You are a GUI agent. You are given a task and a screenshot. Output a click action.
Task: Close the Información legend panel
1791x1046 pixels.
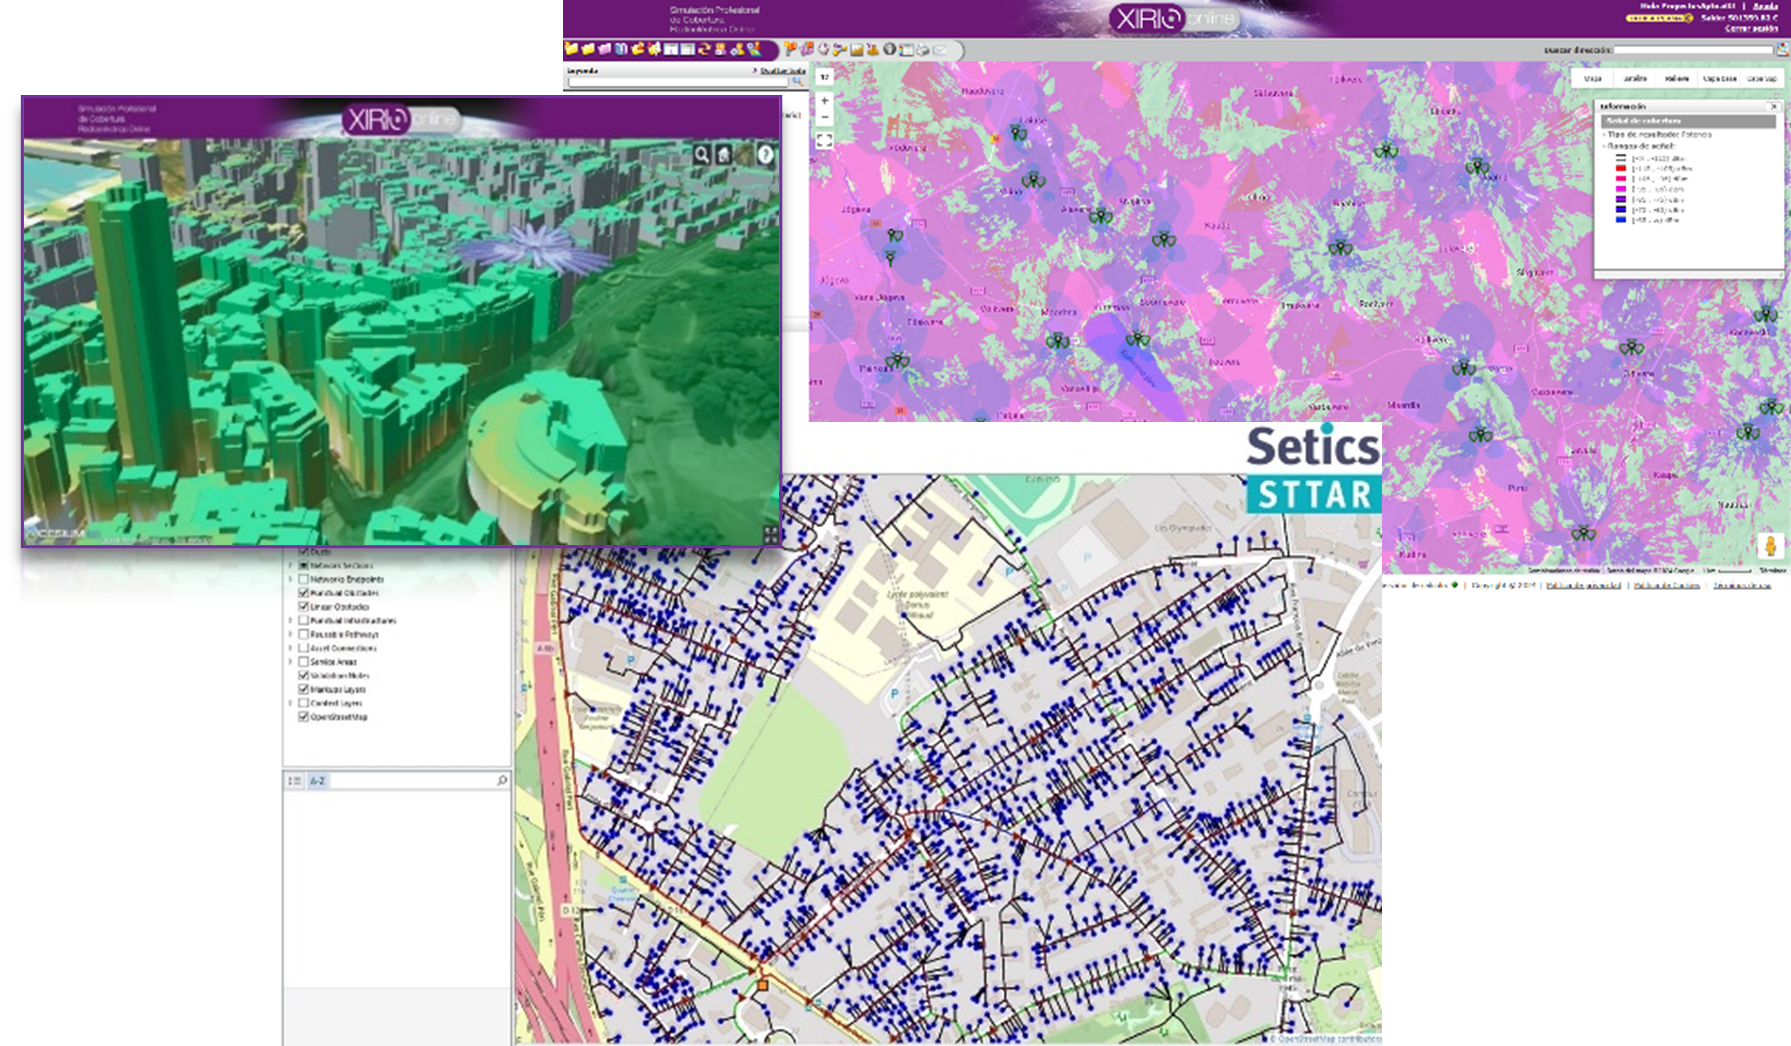tap(1775, 106)
